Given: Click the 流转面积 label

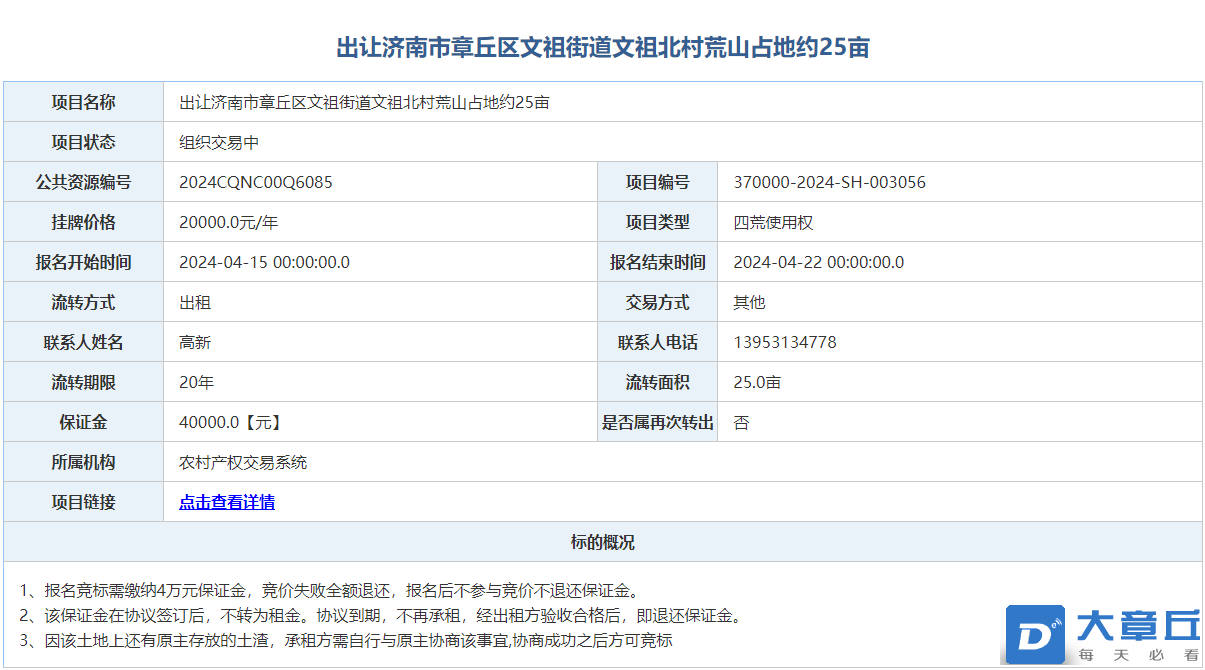Looking at the screenshot, I should [x=657, y=382].
